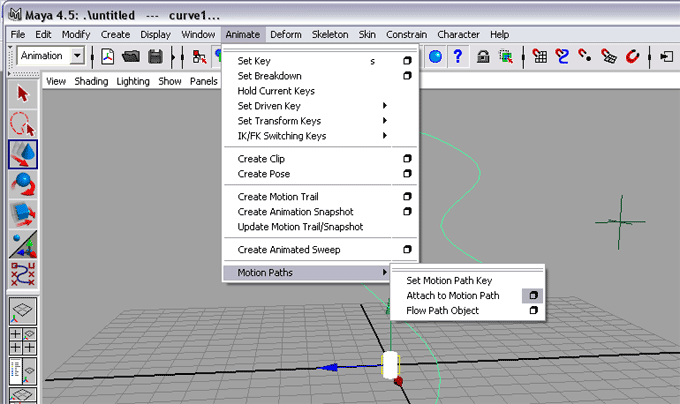Screen dimensions: 680x404
Task: Open the Skin menu
Action: [367, 35]
